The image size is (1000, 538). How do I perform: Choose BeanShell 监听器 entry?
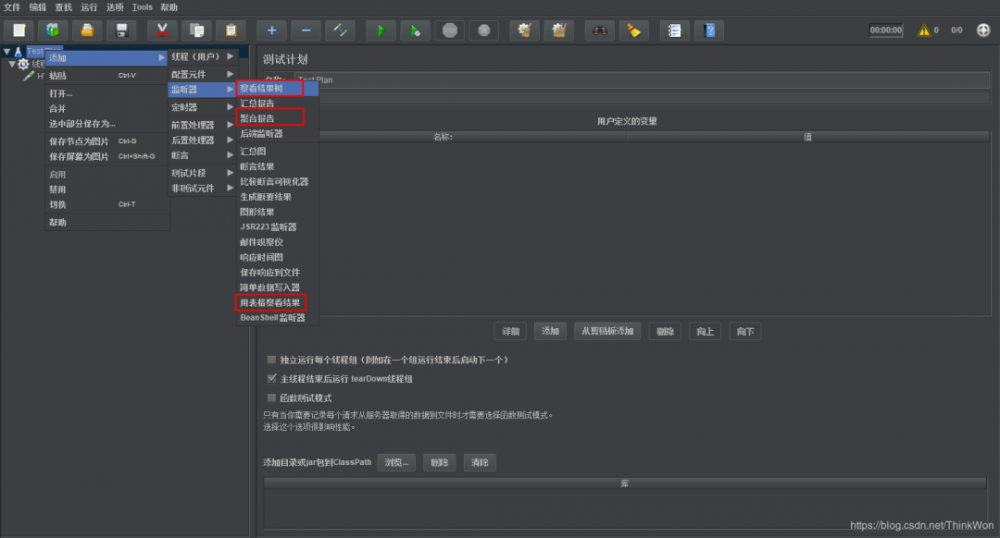point(277,317)
